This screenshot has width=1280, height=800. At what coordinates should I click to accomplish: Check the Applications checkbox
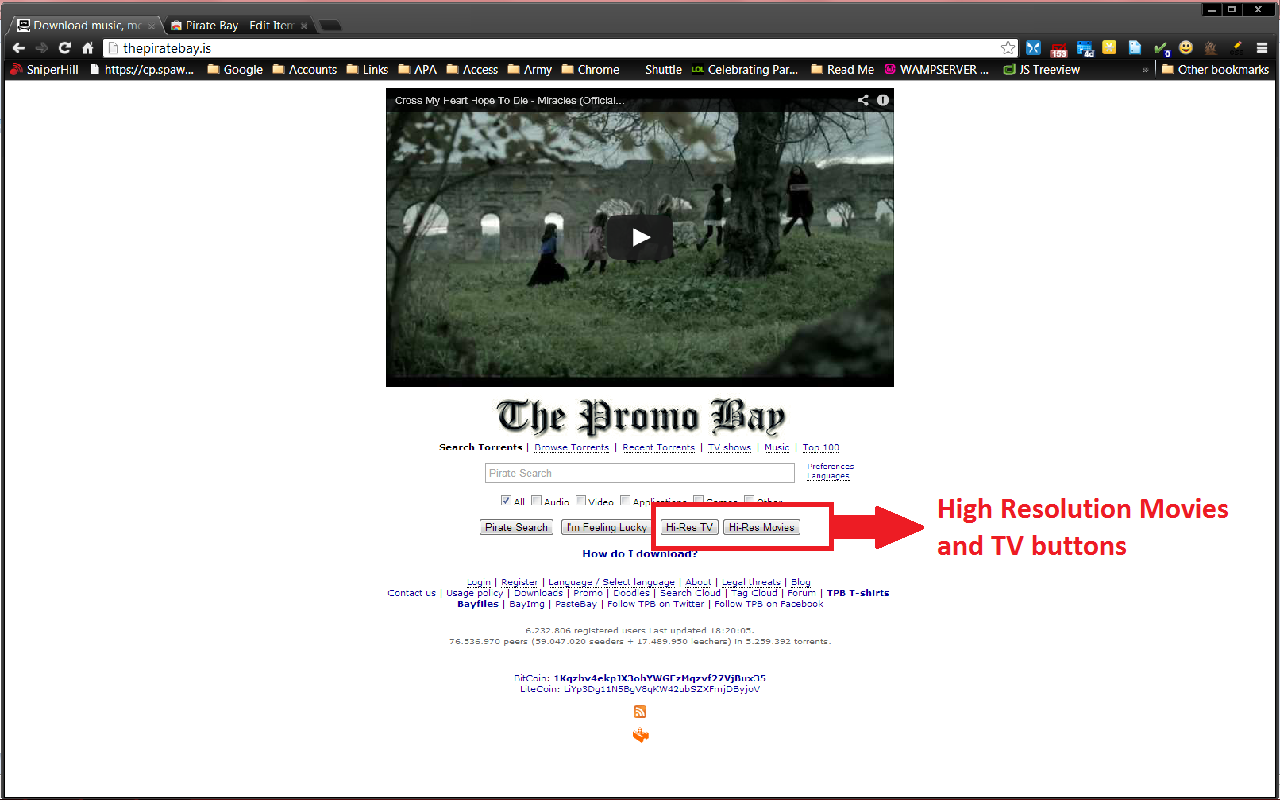625,501
